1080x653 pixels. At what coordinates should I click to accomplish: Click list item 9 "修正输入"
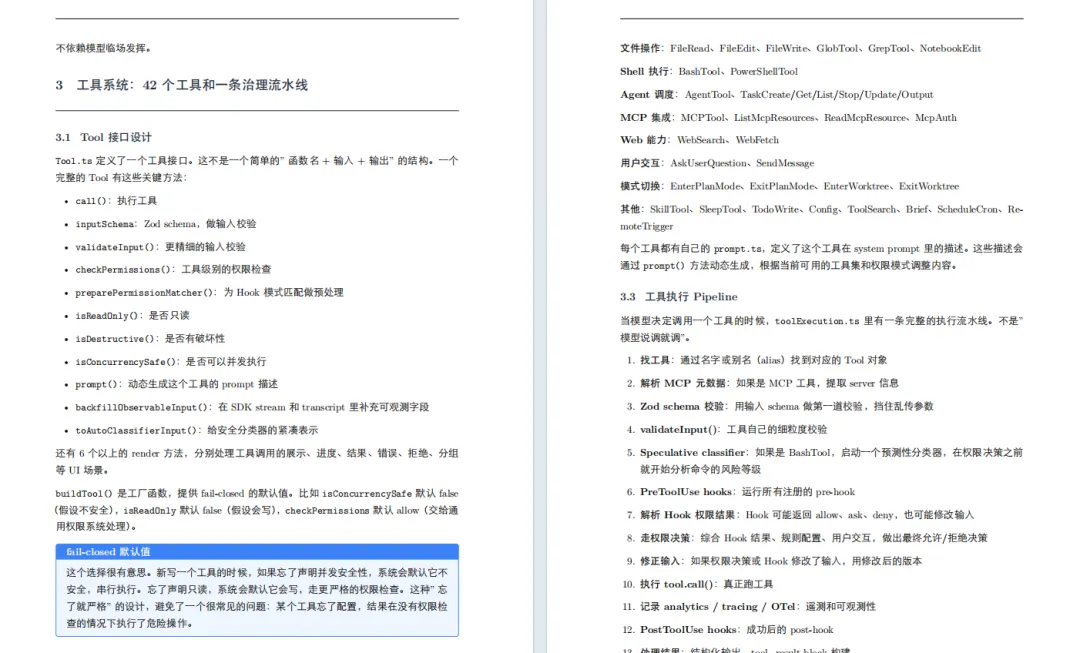tap(780, 561)
